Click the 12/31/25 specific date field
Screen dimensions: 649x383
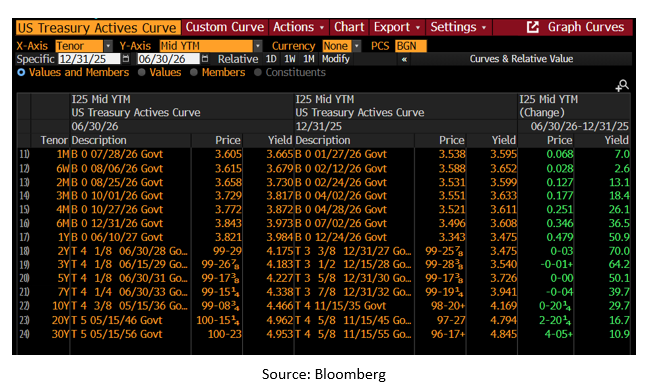click(x=89, y=59)
